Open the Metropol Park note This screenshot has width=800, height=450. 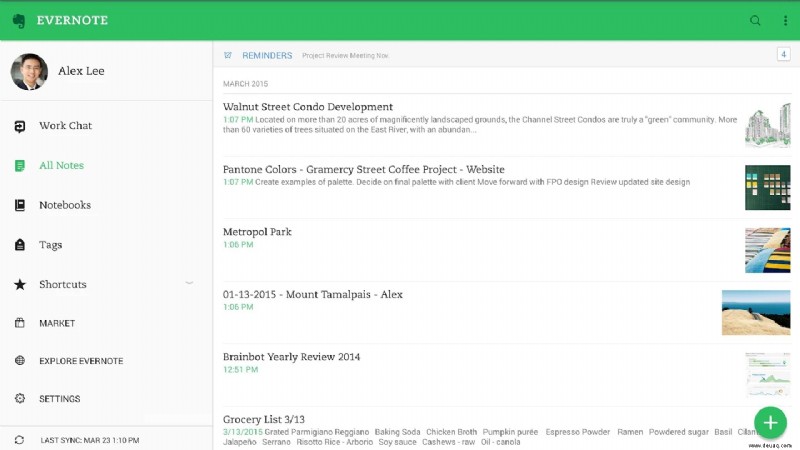click(506, 250)
